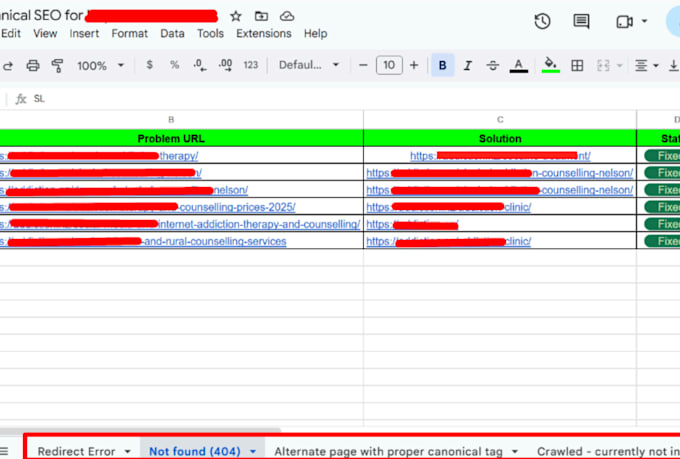The width and height of the screenshot is (680, 459).
Task: Increase decimal places
Action: pyautogui.click(x=225, y=65)
